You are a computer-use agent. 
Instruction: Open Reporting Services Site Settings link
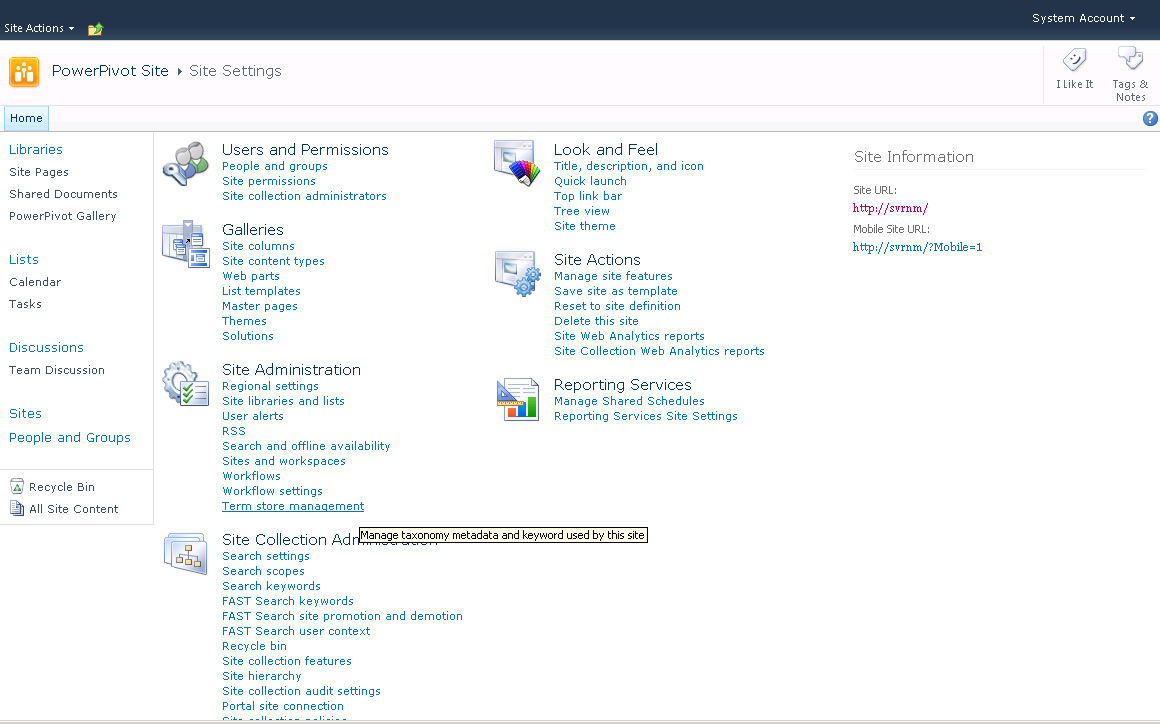click(646, 416)
